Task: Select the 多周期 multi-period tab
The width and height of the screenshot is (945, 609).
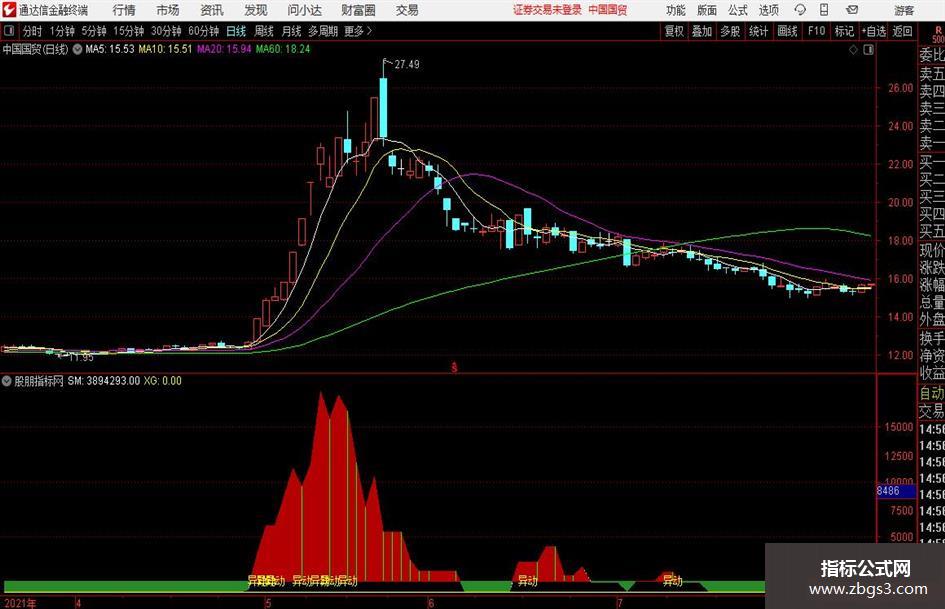Action: pos(323,31)
